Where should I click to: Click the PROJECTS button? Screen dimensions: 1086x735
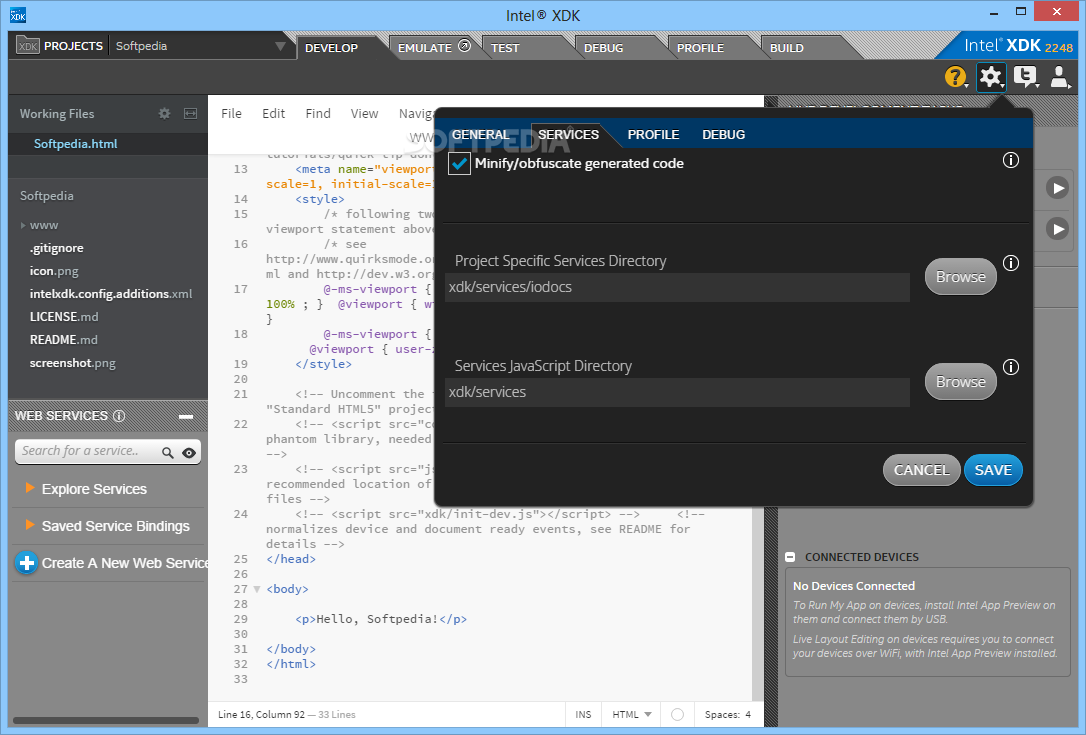(x=73, y=46)
